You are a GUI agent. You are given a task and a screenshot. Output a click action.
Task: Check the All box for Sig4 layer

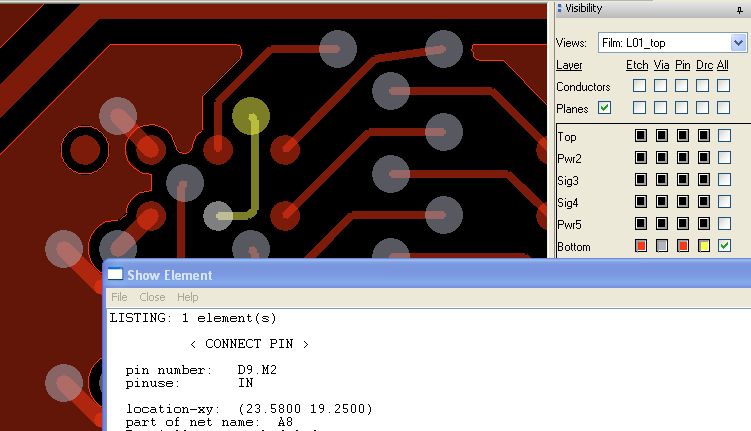(x=725, y=202)
